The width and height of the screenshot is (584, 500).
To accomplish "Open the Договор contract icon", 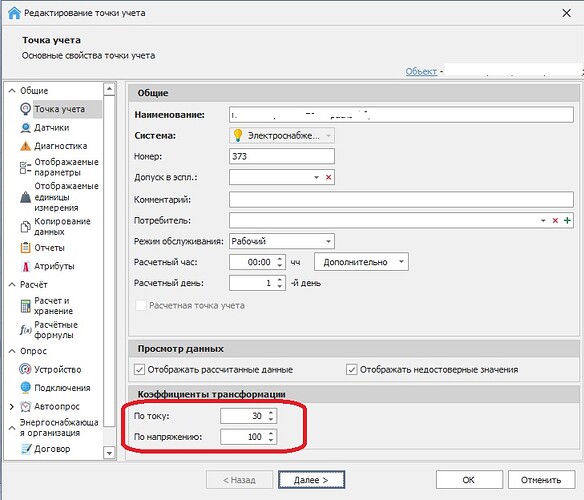I will pyautogui.click(x=26, y=449).
